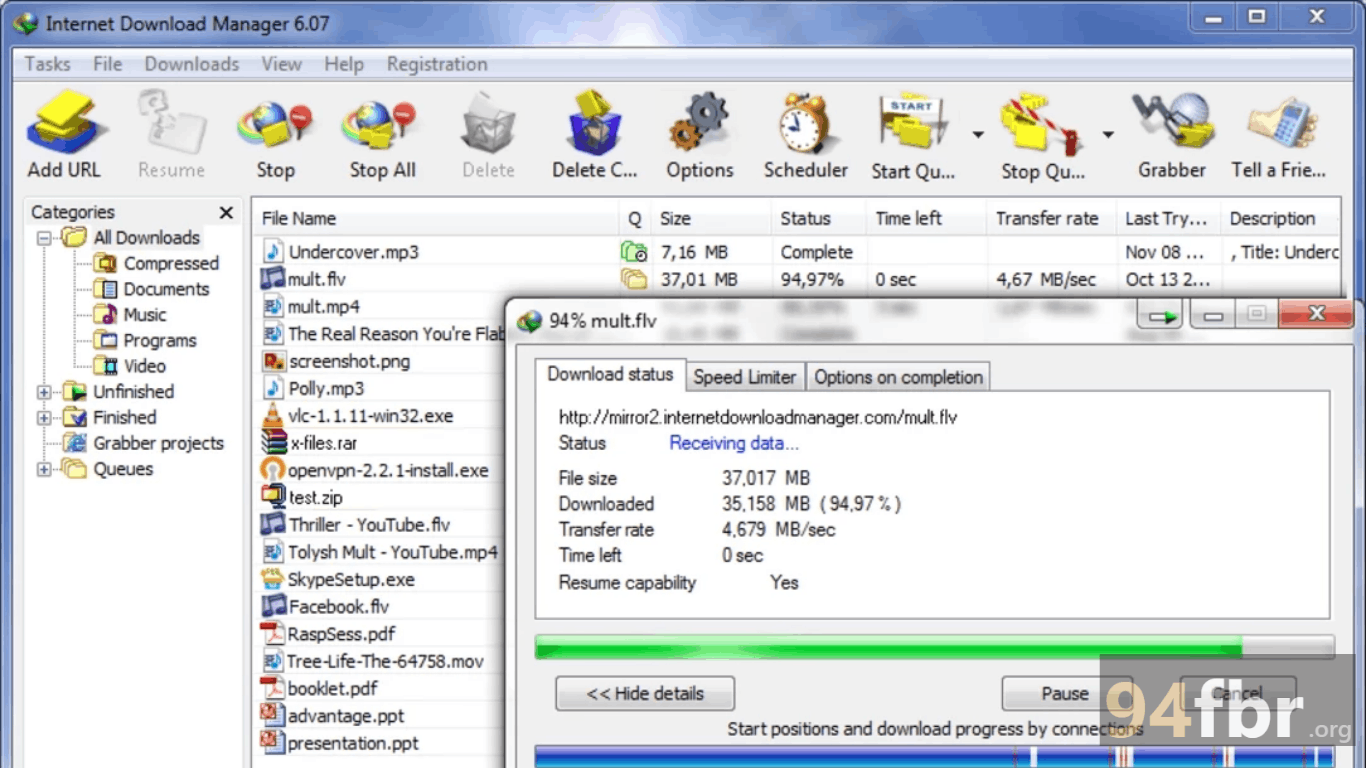Click the Delete Completed toolbar icon

[x=594, y=122]
